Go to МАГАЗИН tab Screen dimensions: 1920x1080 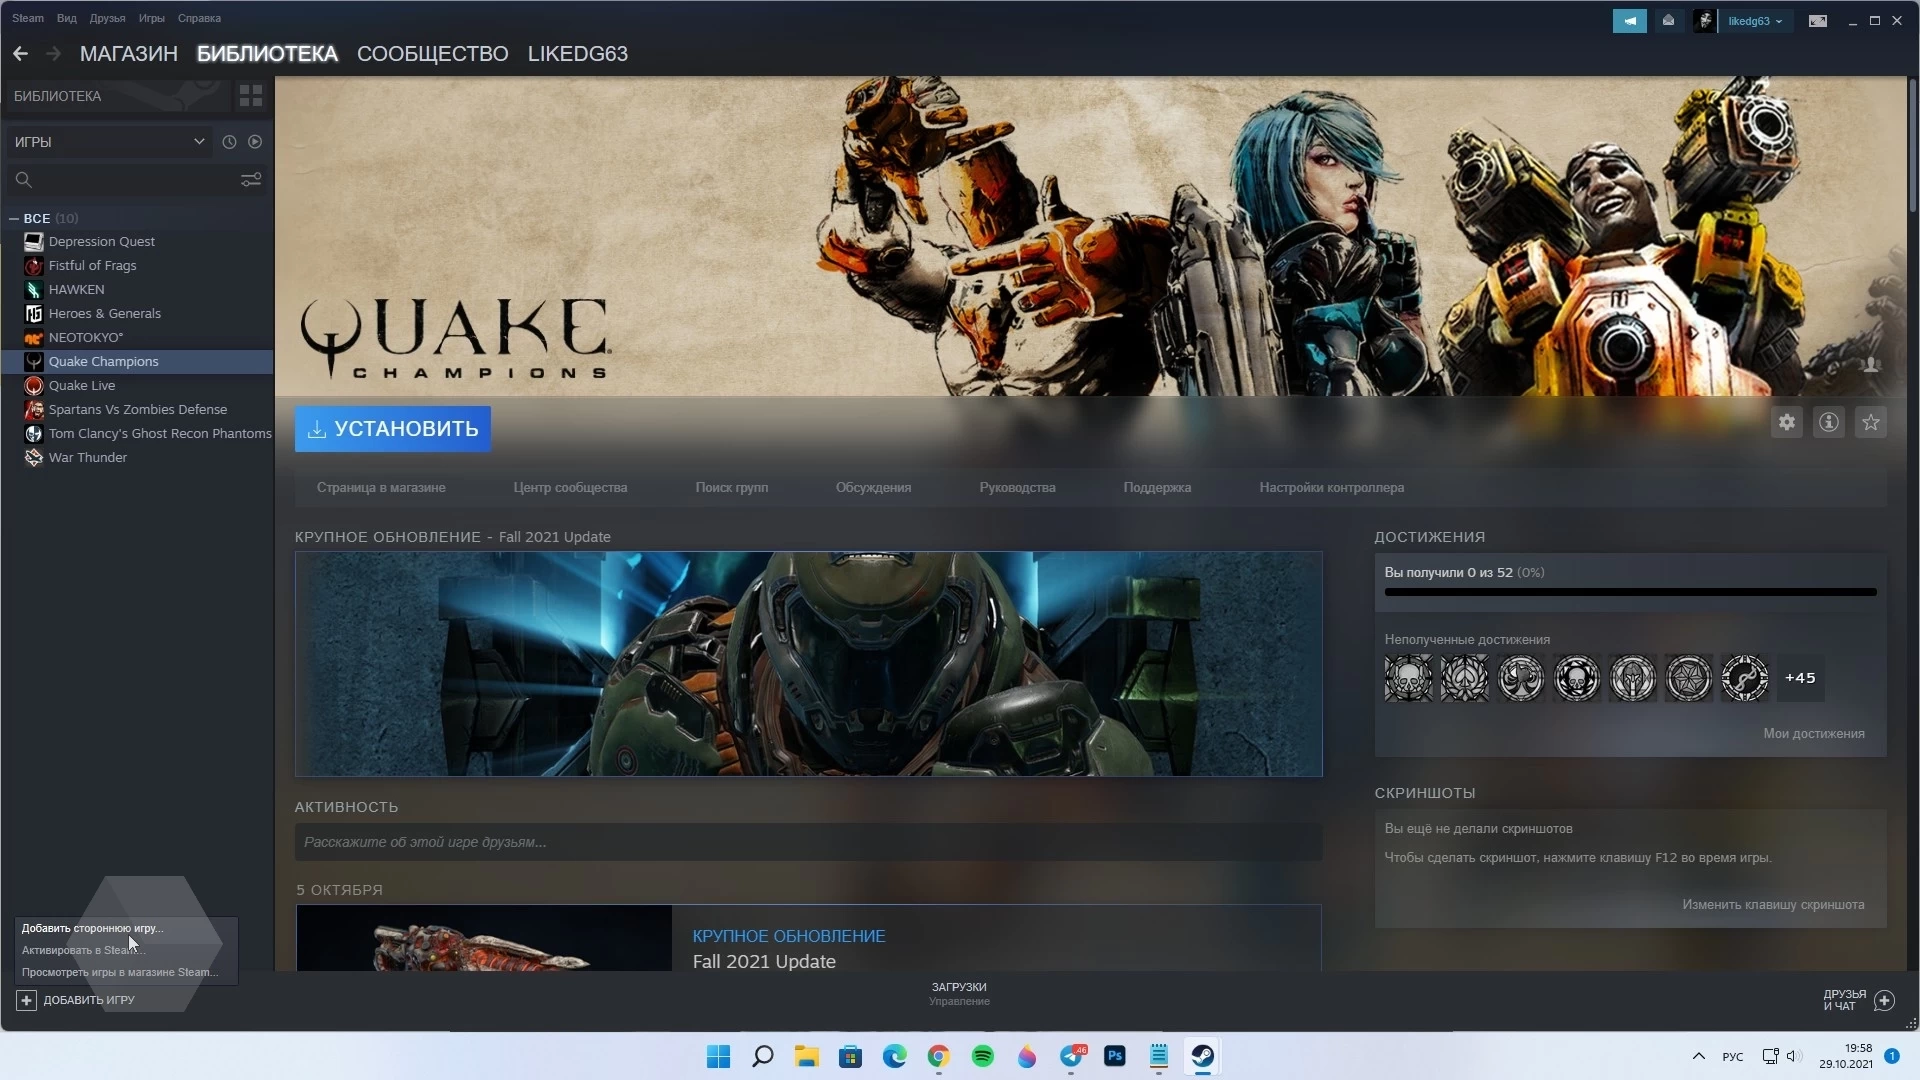[x=129, y=54]
